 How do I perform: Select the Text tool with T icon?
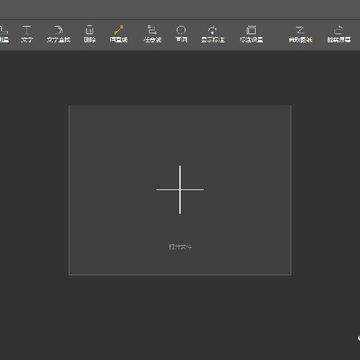tap(26, 34)
